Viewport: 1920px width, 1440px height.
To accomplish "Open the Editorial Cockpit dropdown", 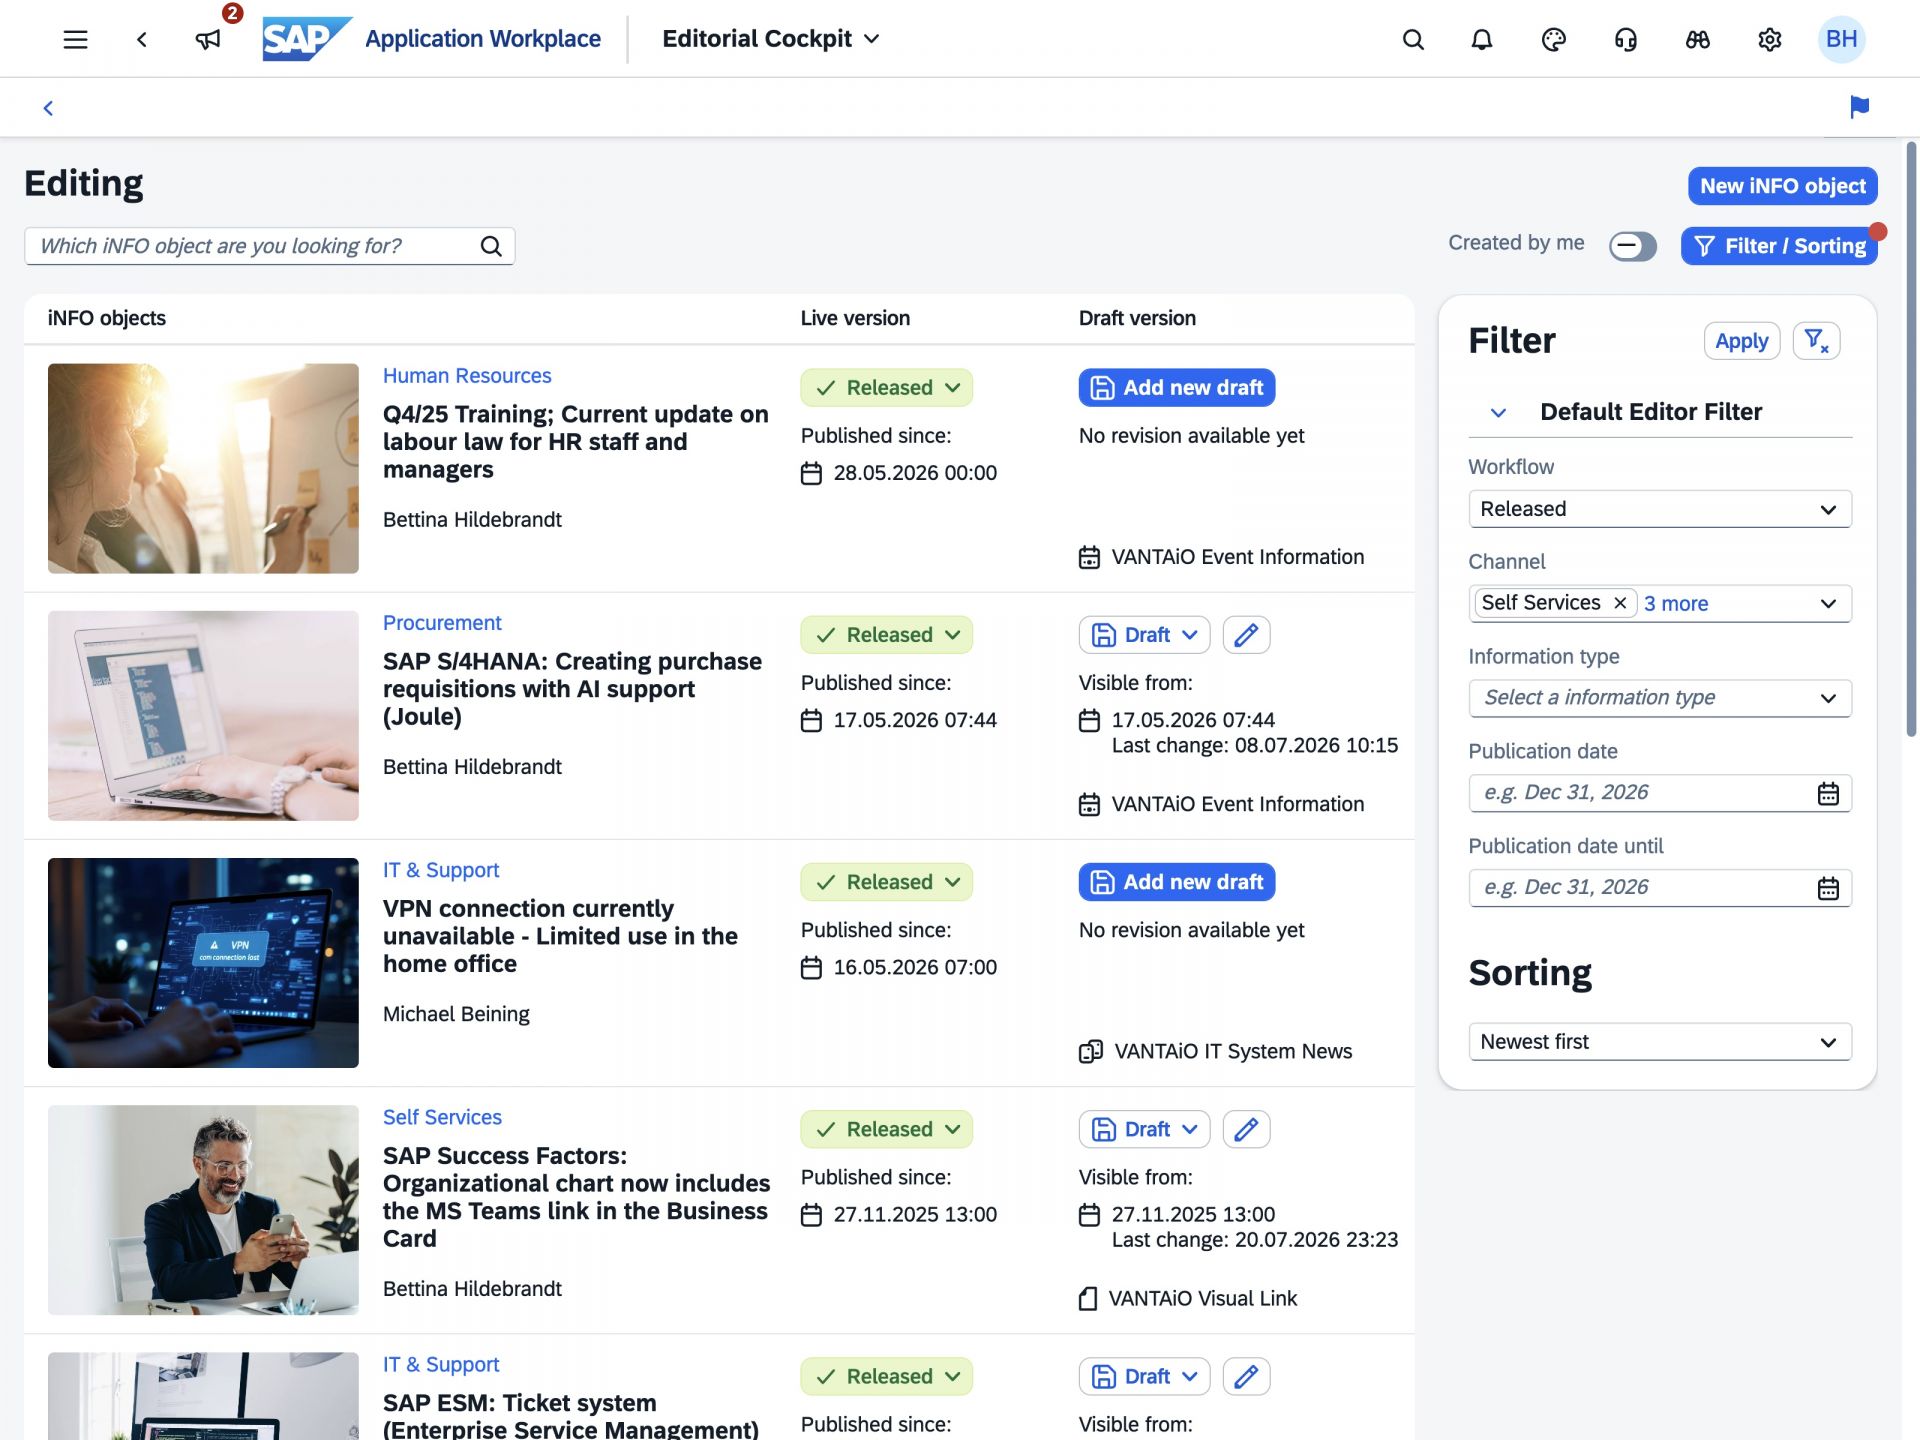I will pyautogui.click(x=771, y=39).
